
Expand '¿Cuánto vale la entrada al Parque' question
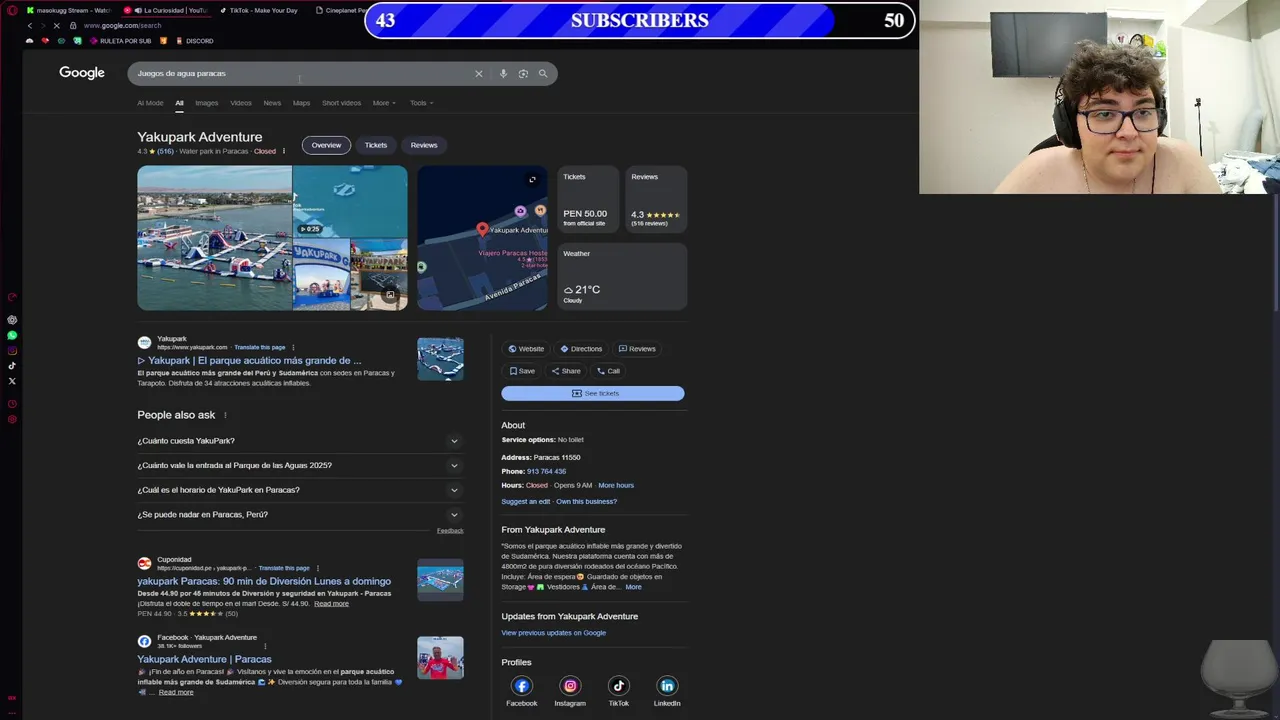tap(299, 465)
